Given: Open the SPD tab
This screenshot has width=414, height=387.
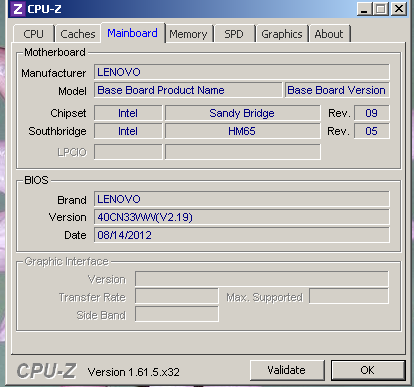Looking at the screenshot, I should (234, 34).
